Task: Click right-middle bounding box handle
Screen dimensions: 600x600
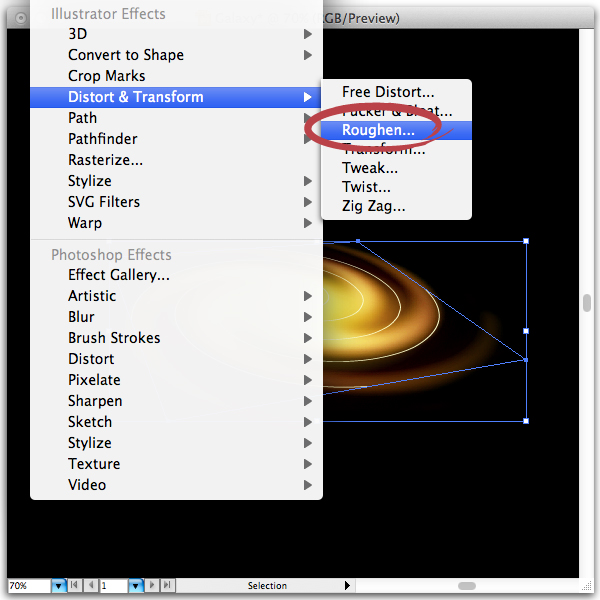Action: 526,331
